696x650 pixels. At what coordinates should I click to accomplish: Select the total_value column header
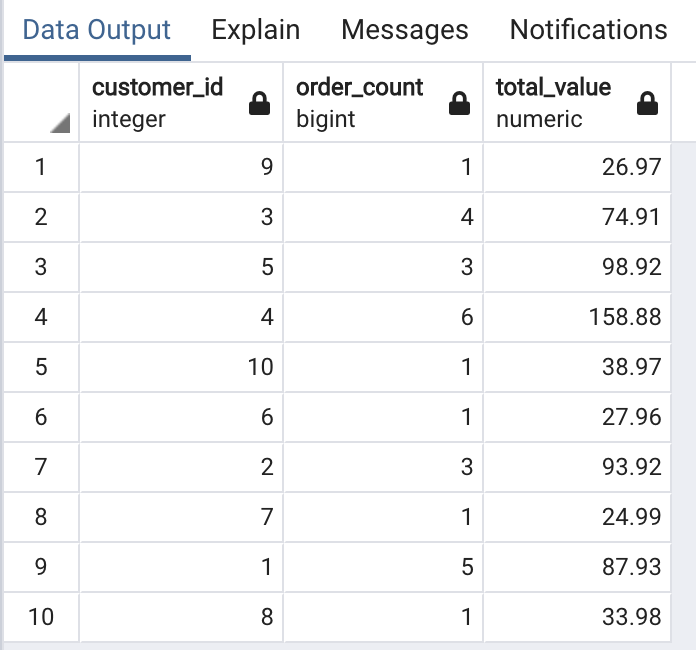[577, 103]
